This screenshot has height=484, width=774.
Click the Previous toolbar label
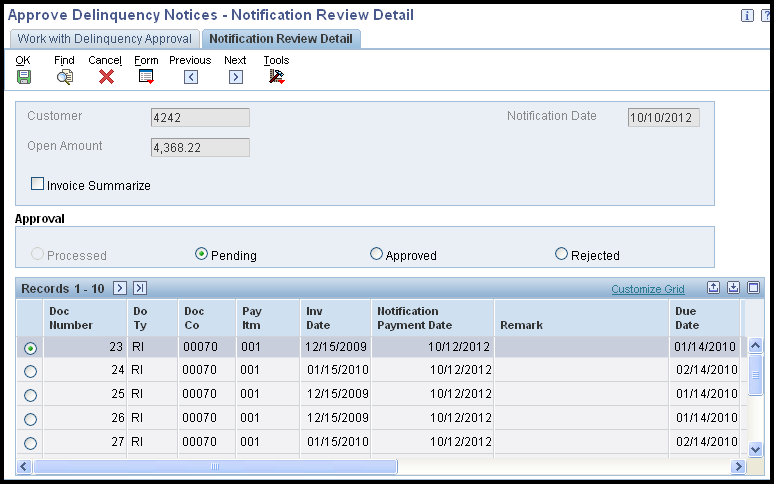(190, 60)
